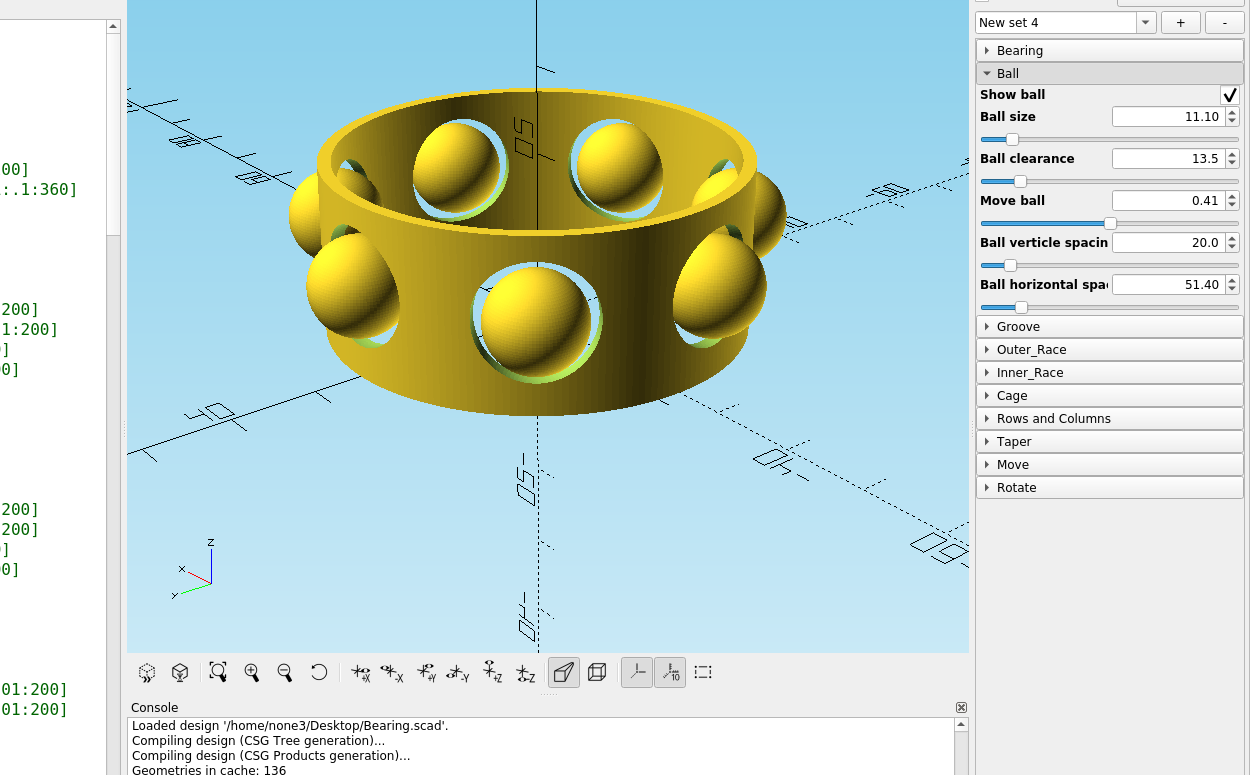Switch to the -Z axis view
Screen dimensions: 1250x775
pyautogui.click(x=526, y=672)
